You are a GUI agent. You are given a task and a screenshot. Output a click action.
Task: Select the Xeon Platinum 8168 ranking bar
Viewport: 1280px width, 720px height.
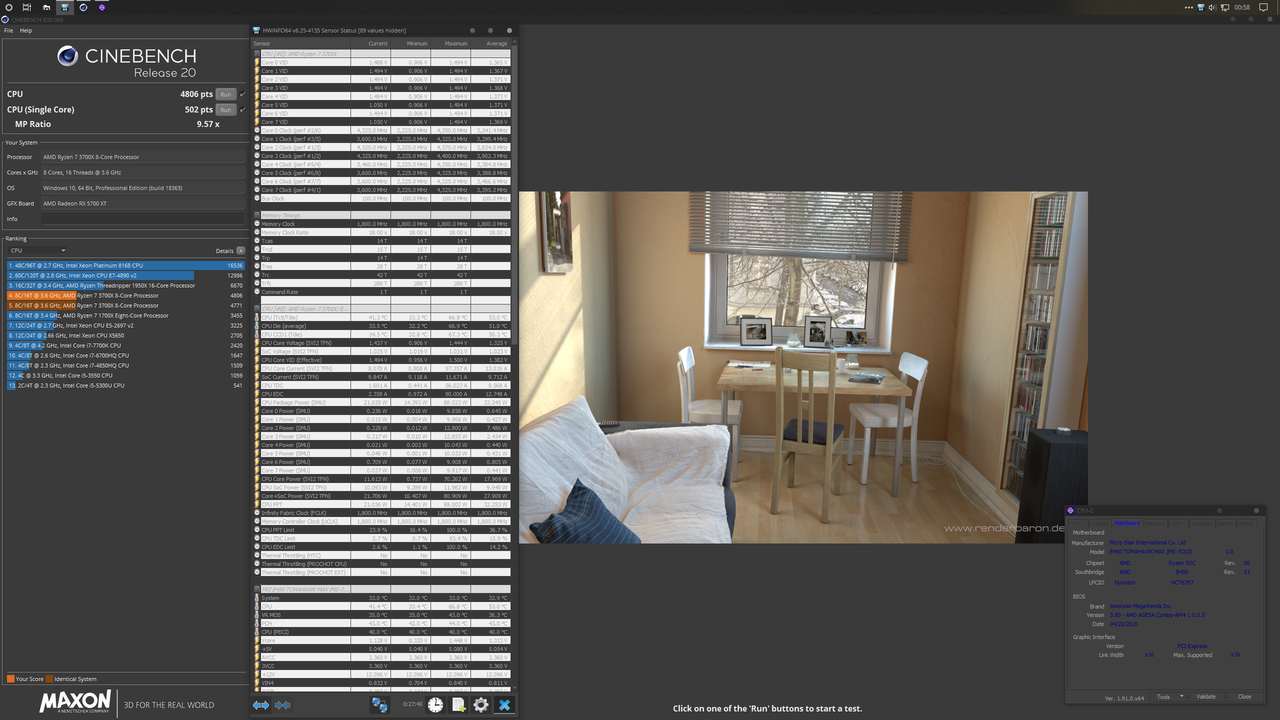point(125,266)
